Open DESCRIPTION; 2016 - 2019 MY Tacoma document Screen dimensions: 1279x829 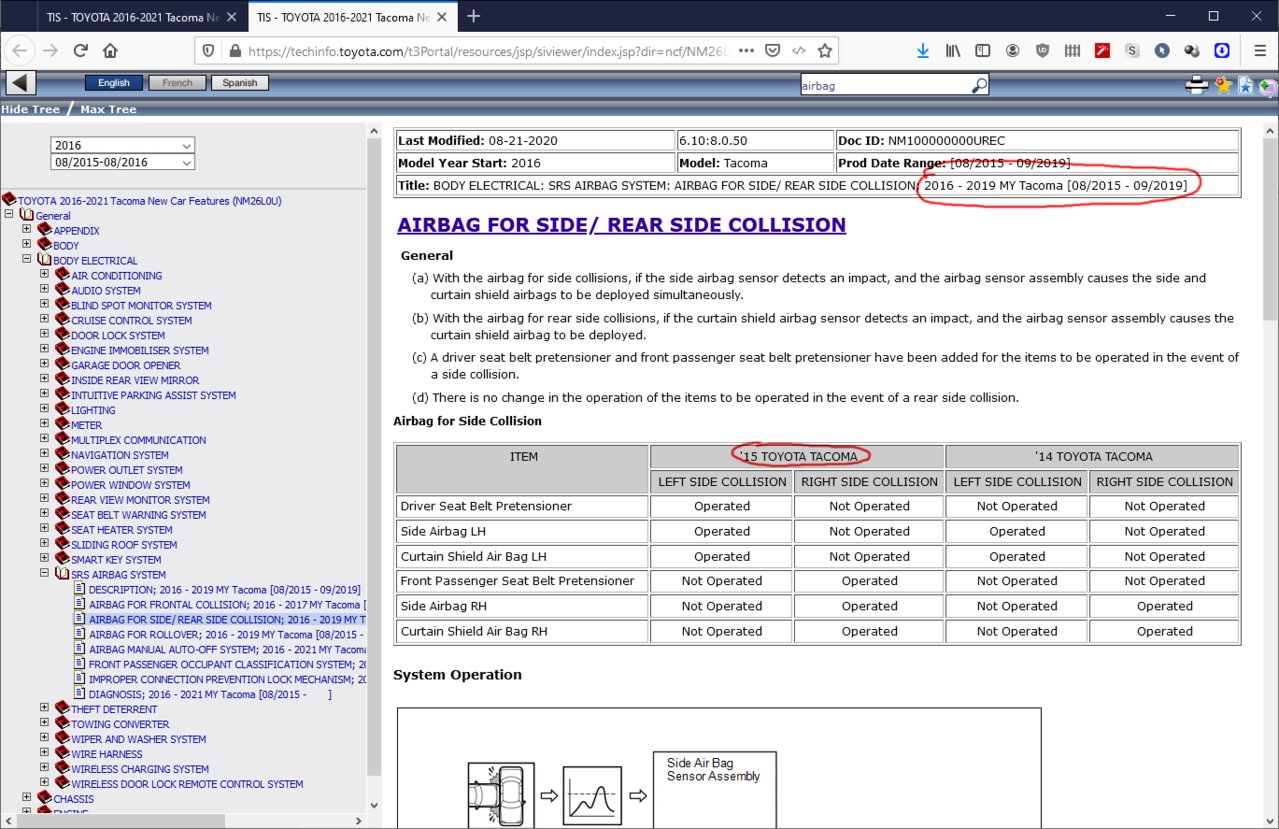[x=225, y=590]
